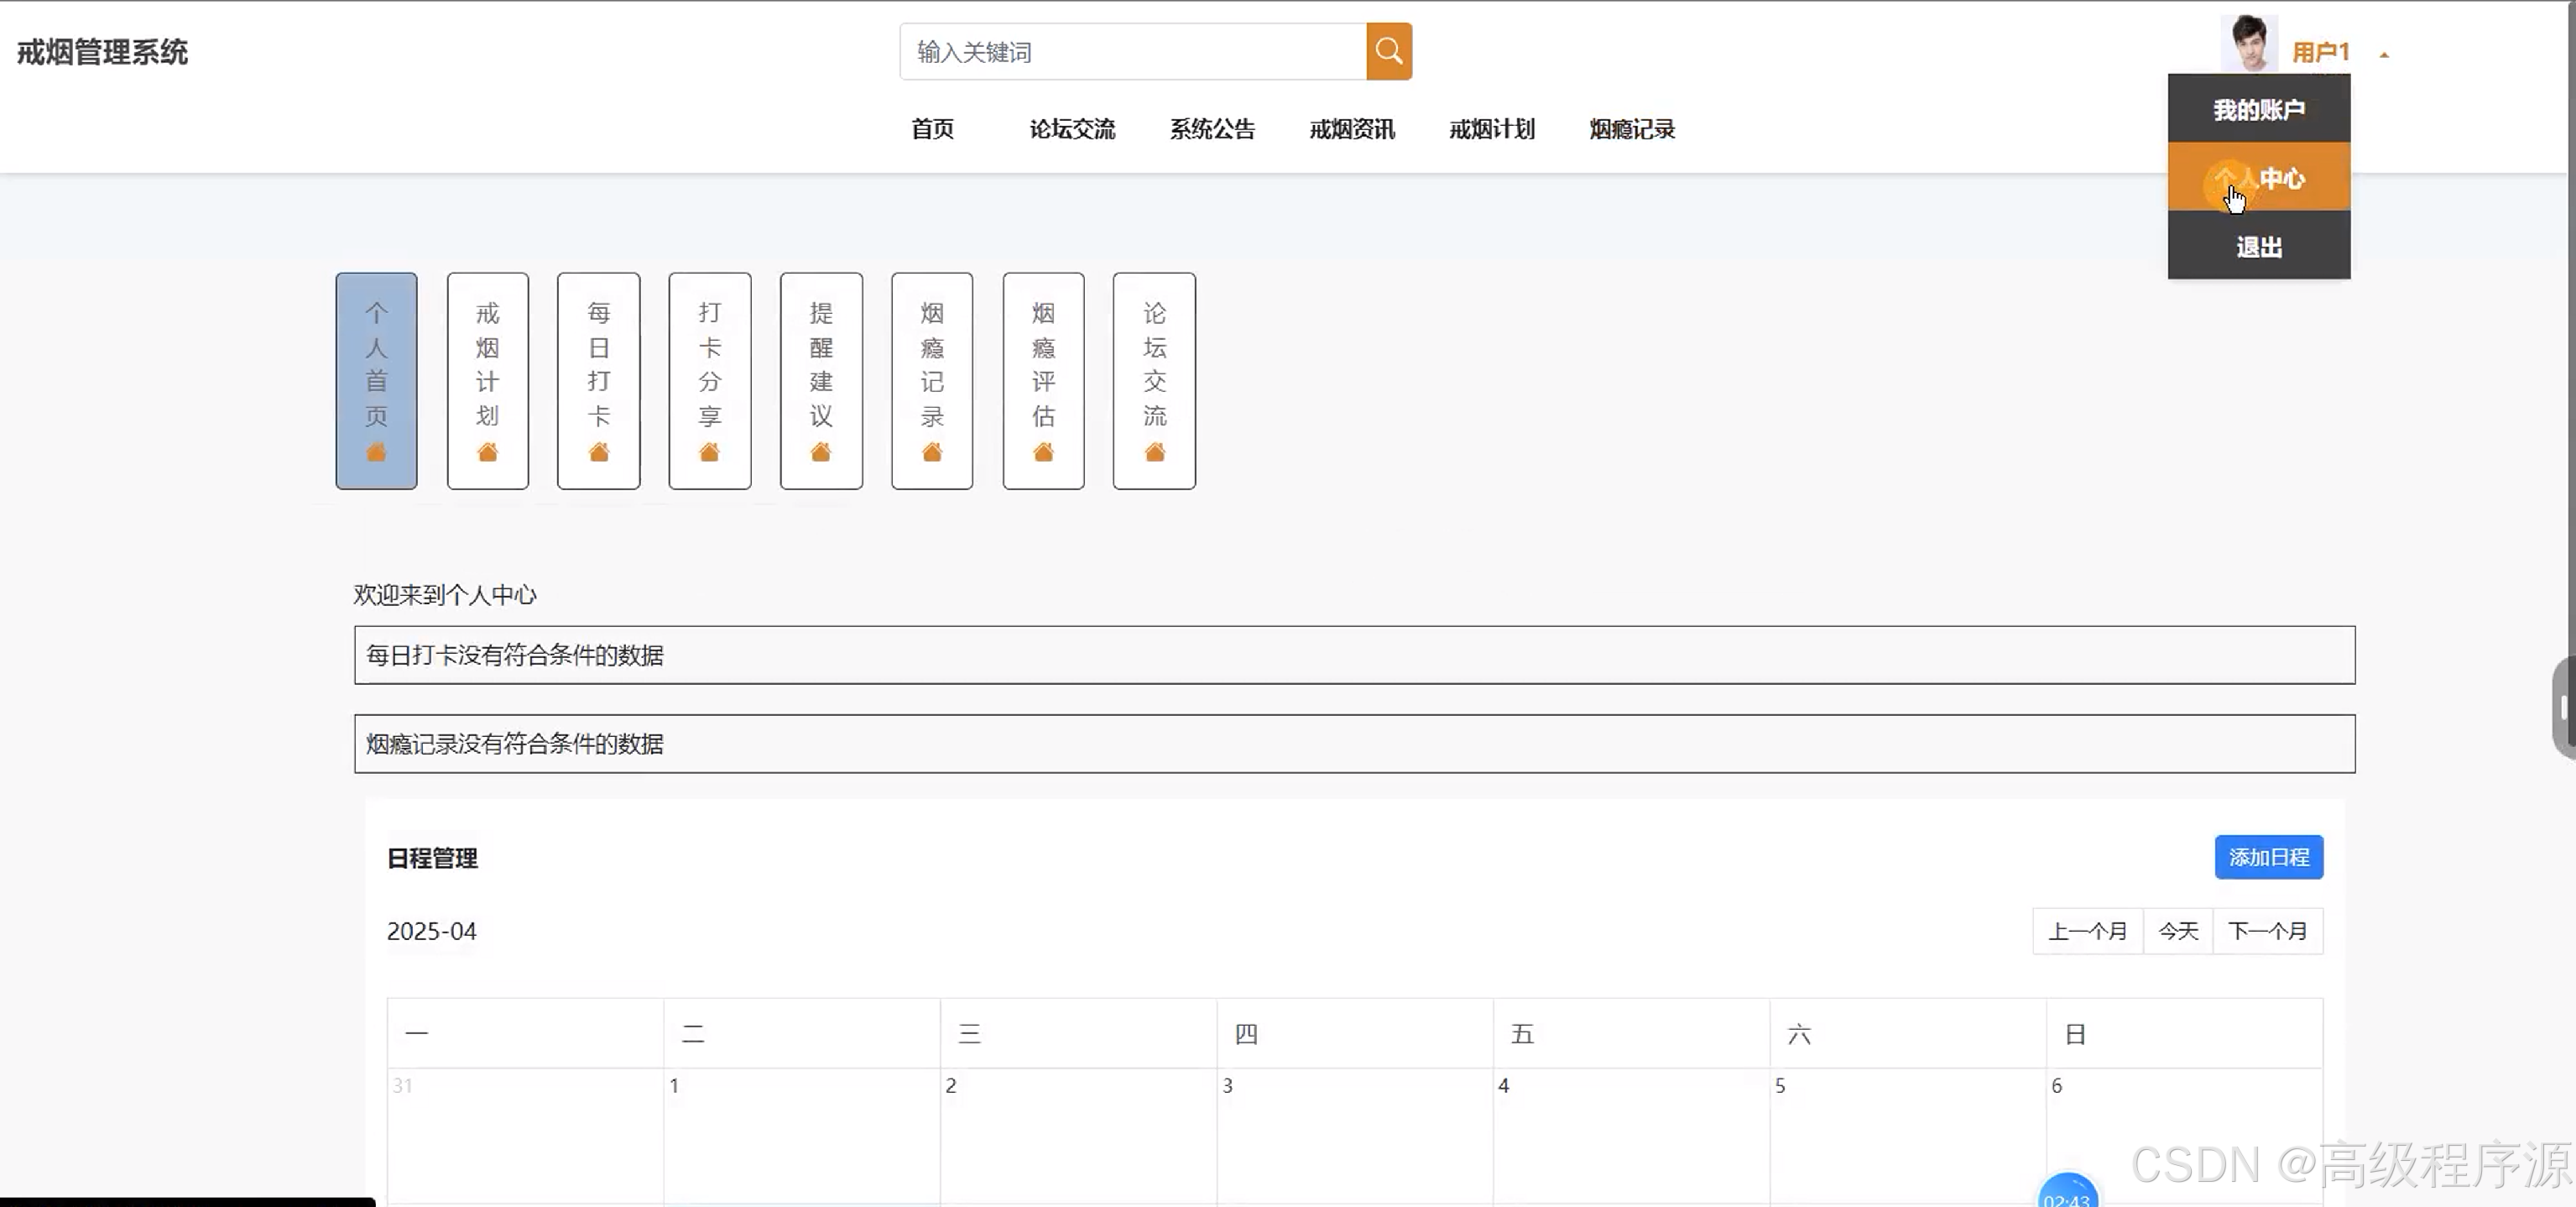The image size is (2576, 1207).
Task: Click the user avatar photo
Action: click(2248, 44)
